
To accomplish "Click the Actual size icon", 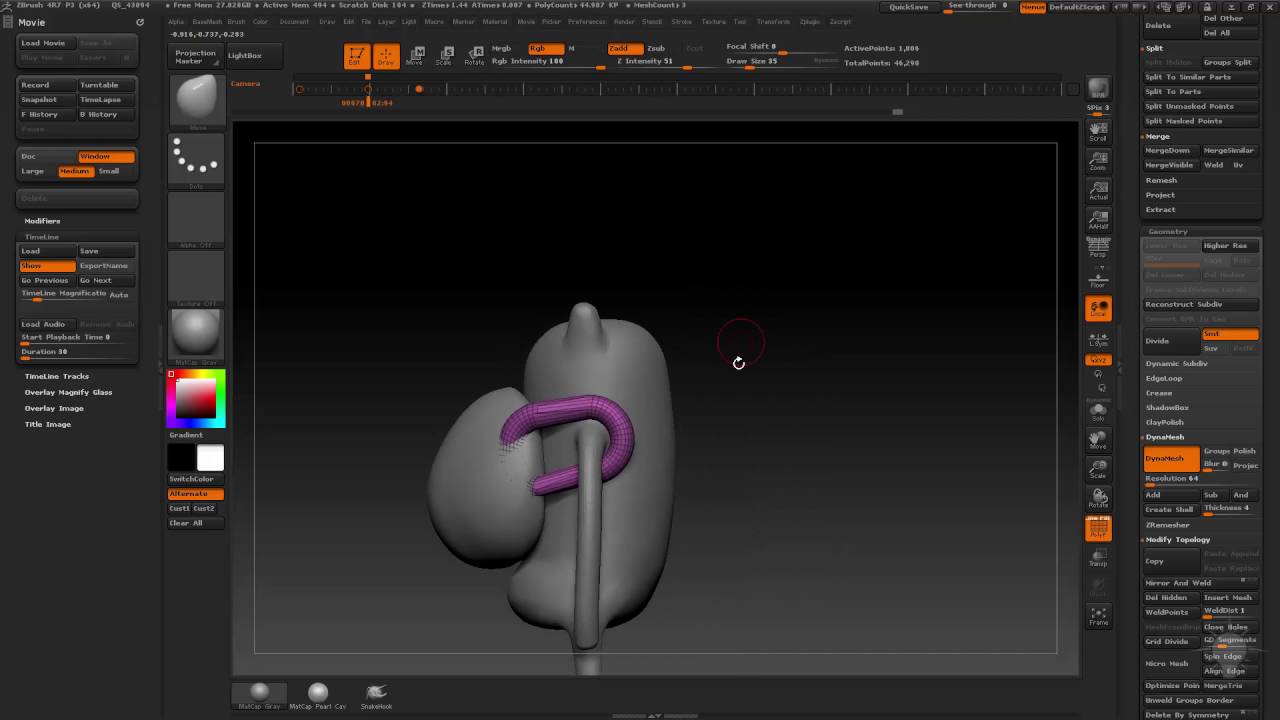I will pyautogui.click(x=1098, y=190).
